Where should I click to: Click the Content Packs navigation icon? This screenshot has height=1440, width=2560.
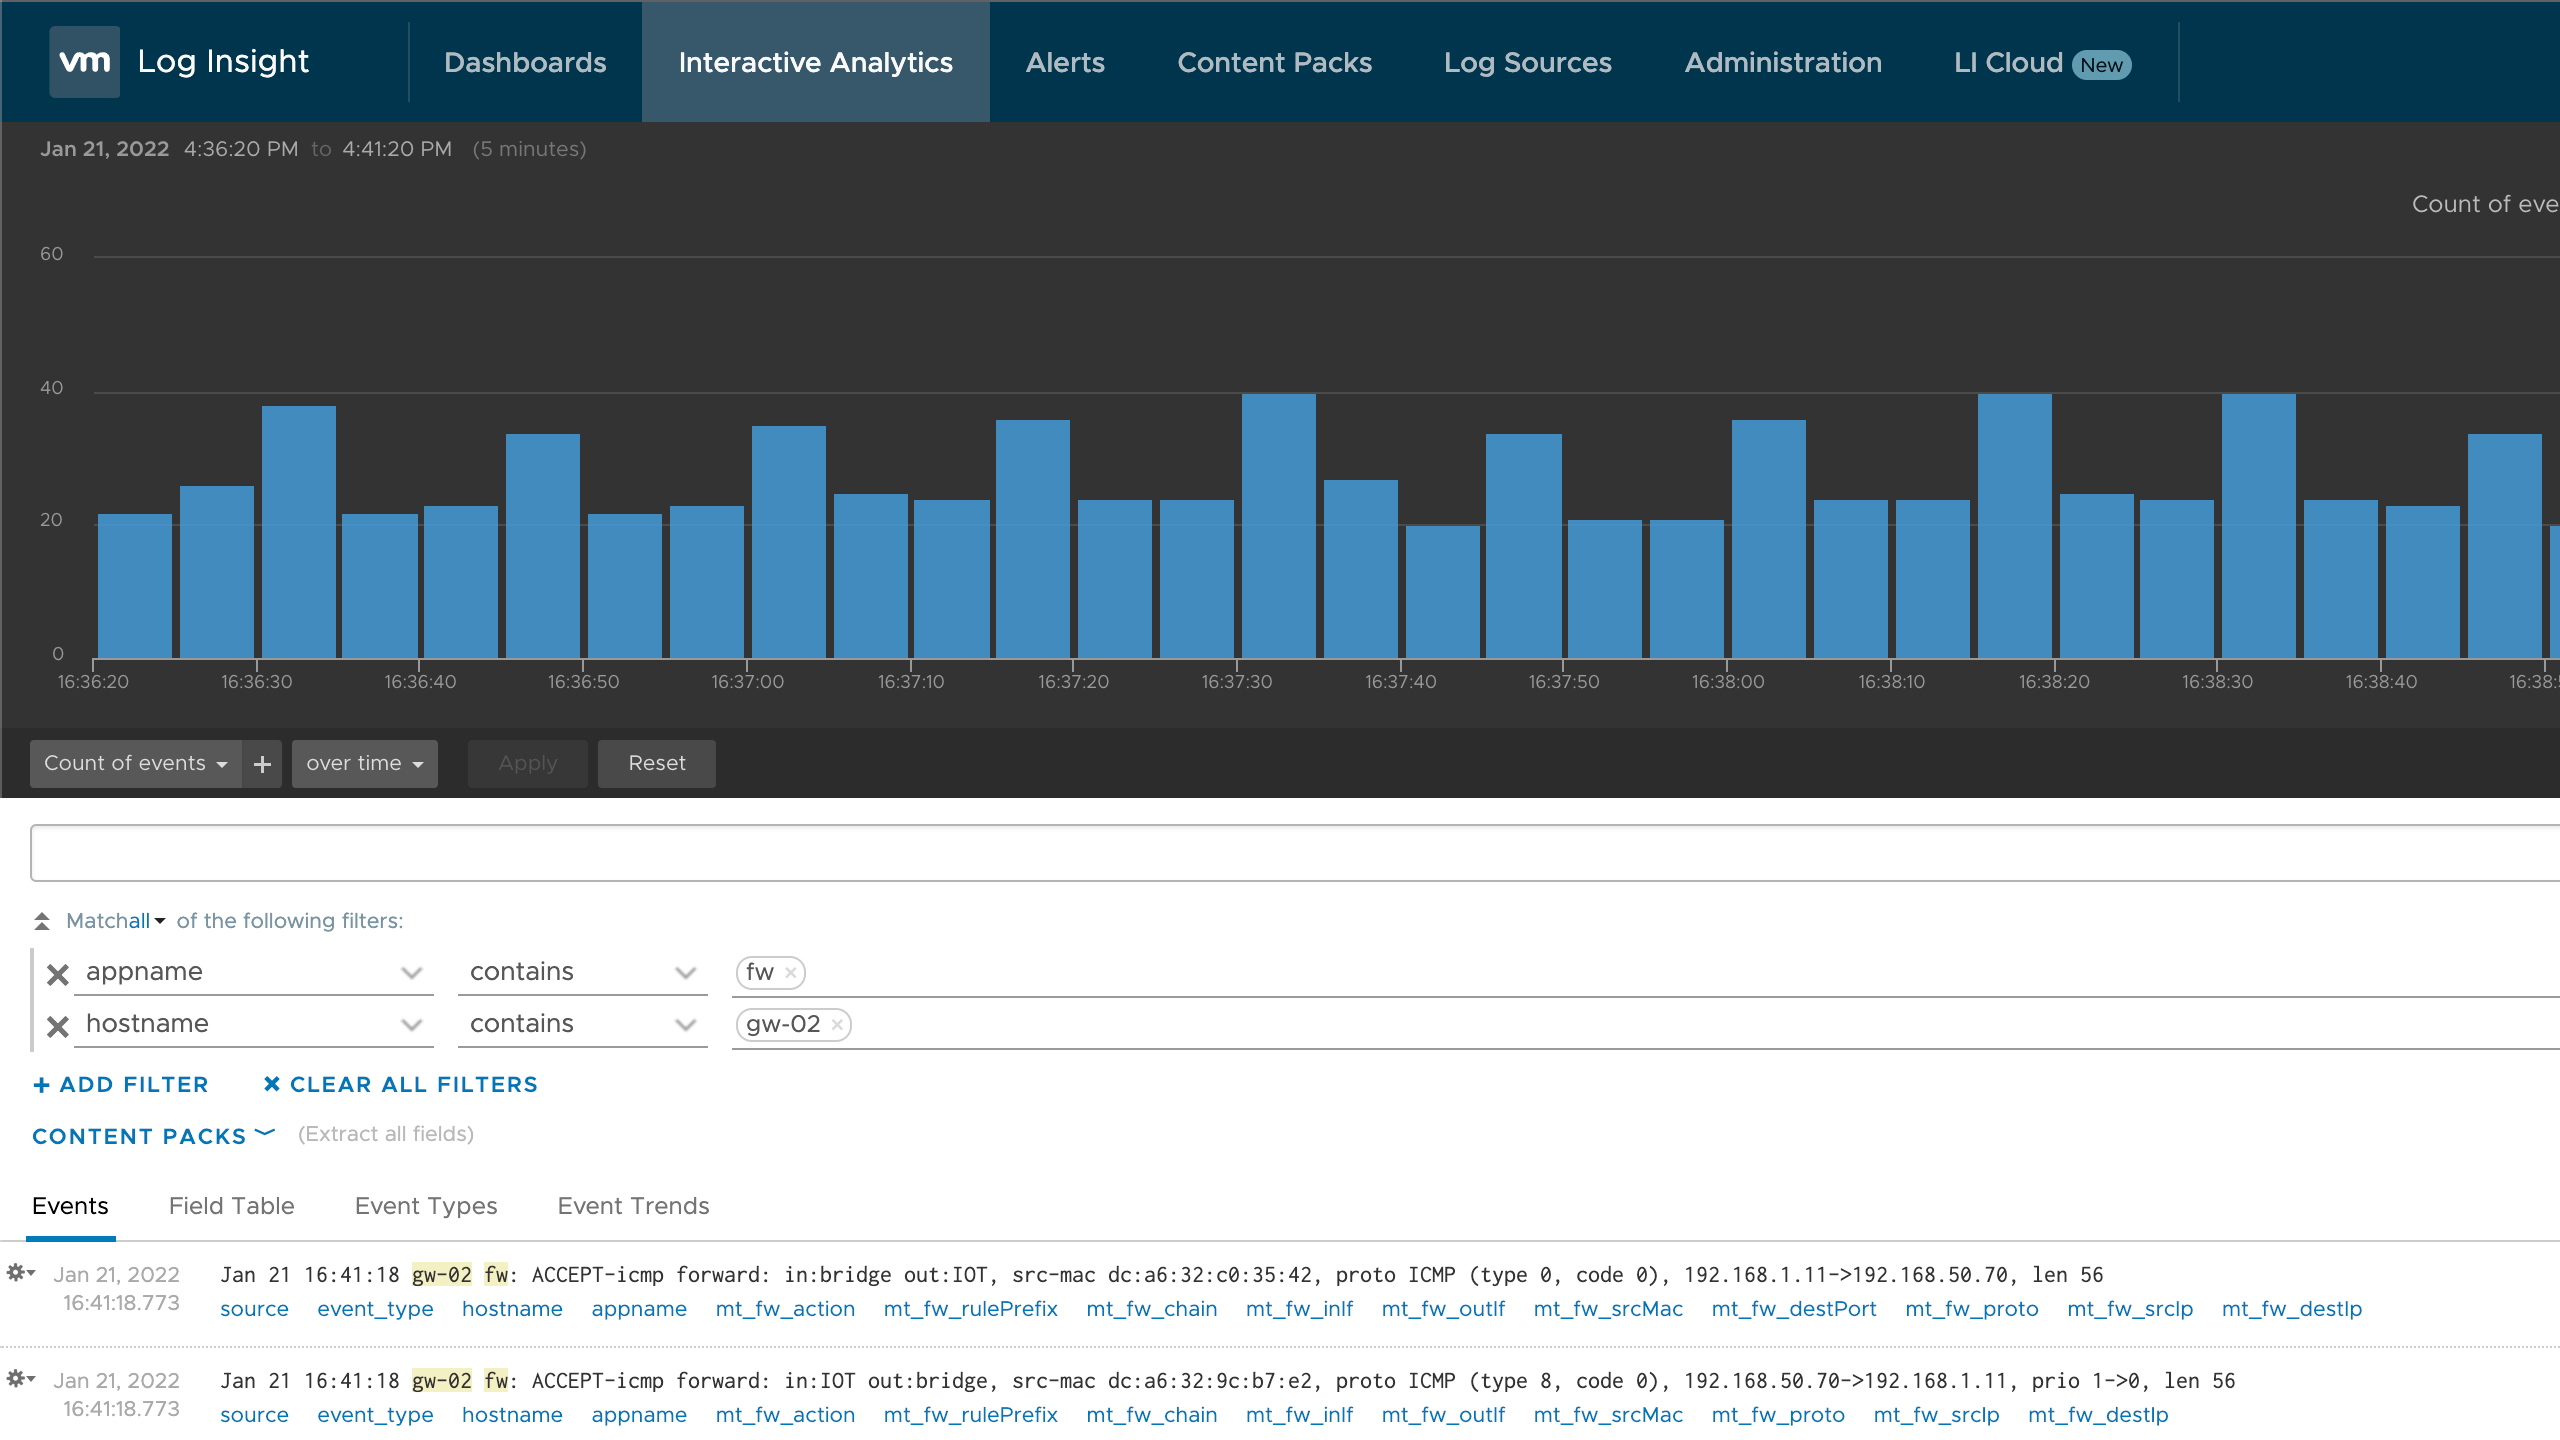coord(1273,63)
